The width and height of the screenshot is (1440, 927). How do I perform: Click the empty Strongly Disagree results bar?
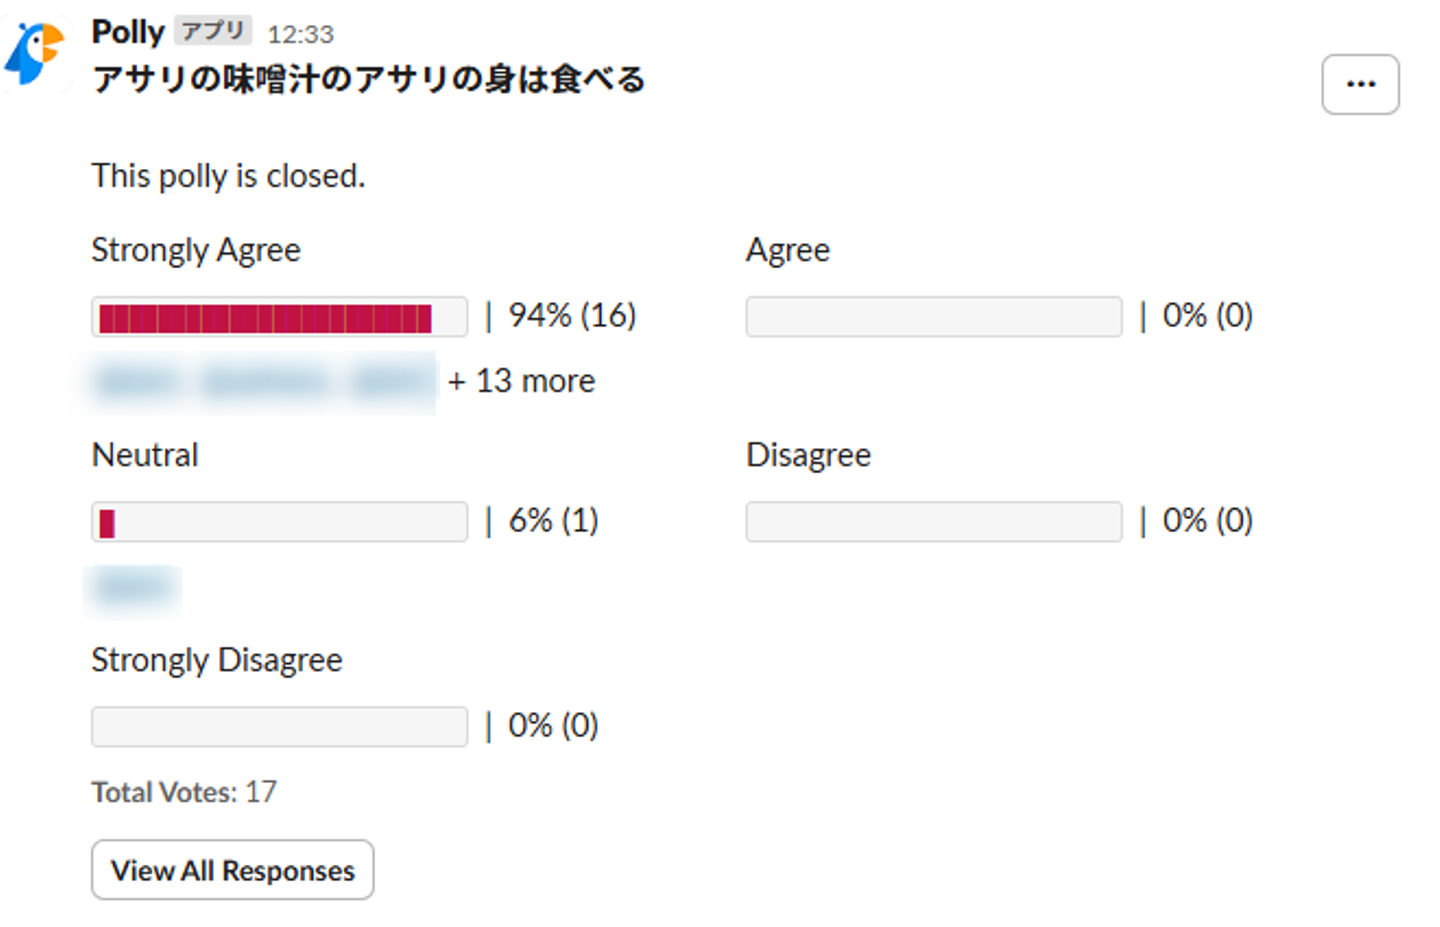click(279, 727)
